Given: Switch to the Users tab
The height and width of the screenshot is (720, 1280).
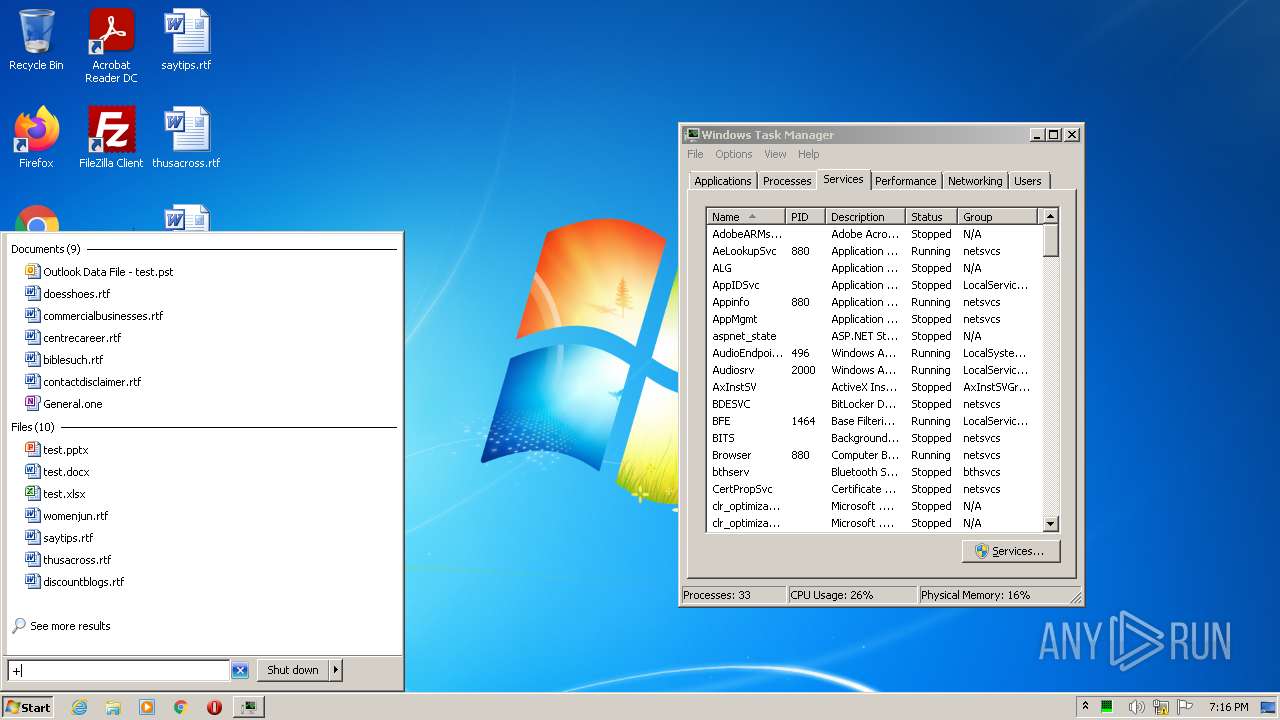Looking at the screenshot, I should [1028, 181].
